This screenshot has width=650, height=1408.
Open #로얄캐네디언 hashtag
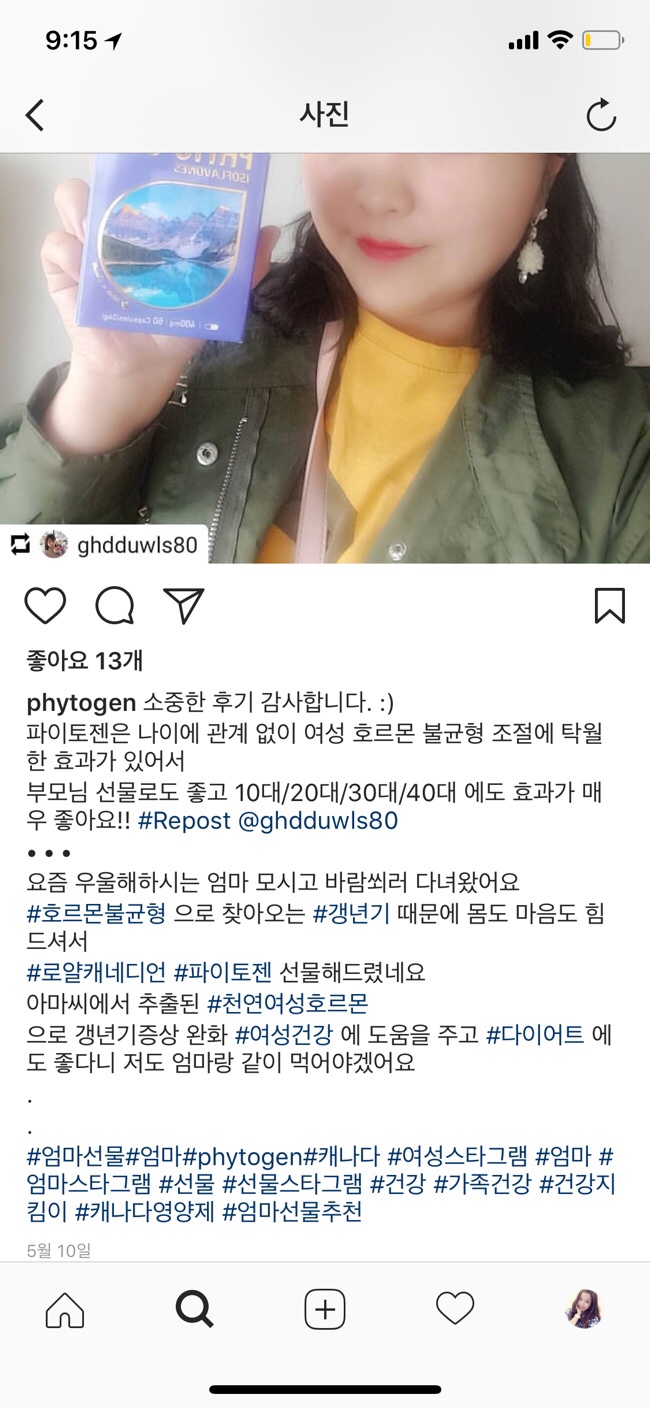pos(97,971)
